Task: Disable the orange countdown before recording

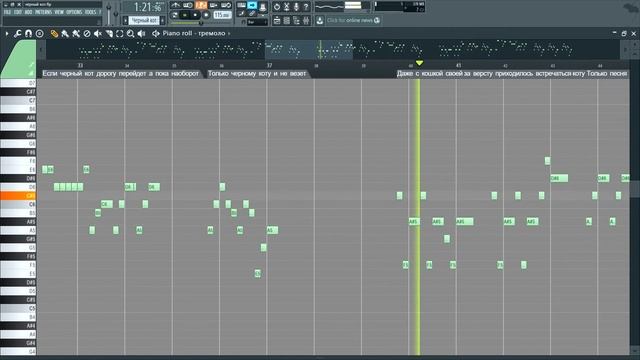Action: (x=201, y=5)
